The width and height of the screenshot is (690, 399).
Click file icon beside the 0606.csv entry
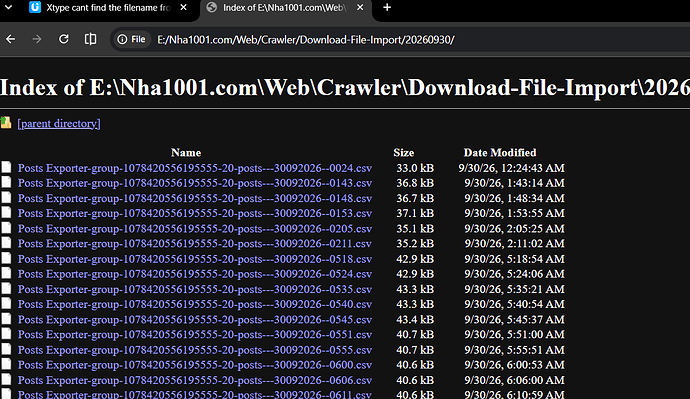coord(6,380)
